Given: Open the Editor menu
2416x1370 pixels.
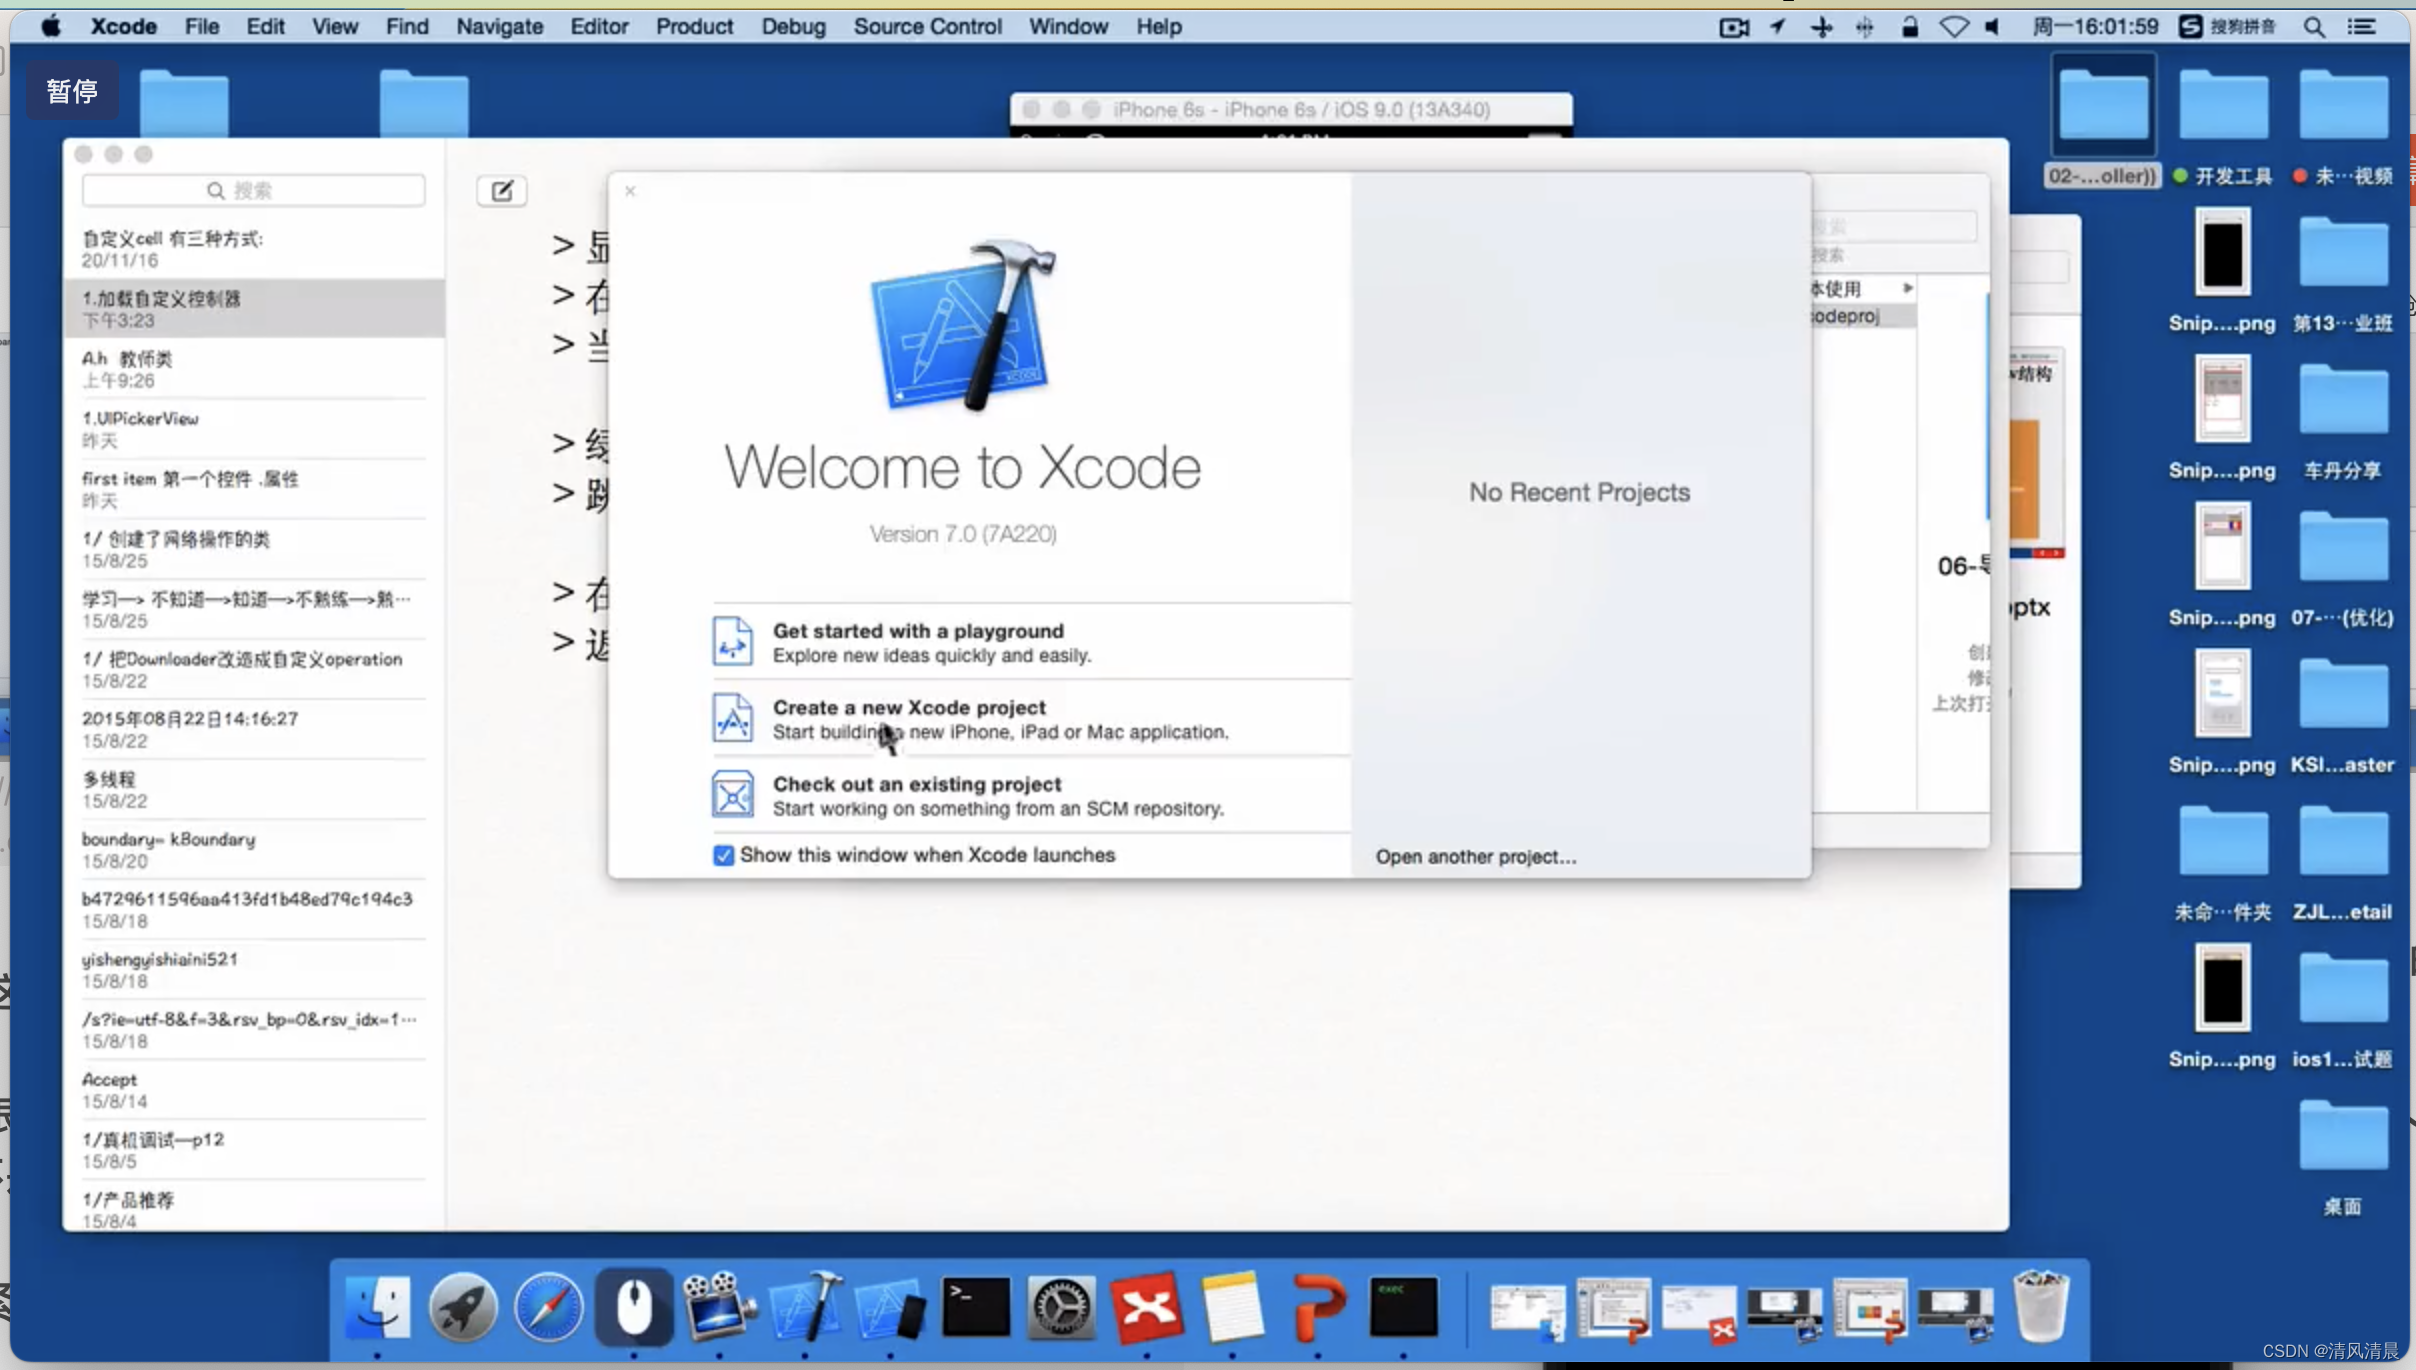Looking at the screenshot, I should (599, 27).
